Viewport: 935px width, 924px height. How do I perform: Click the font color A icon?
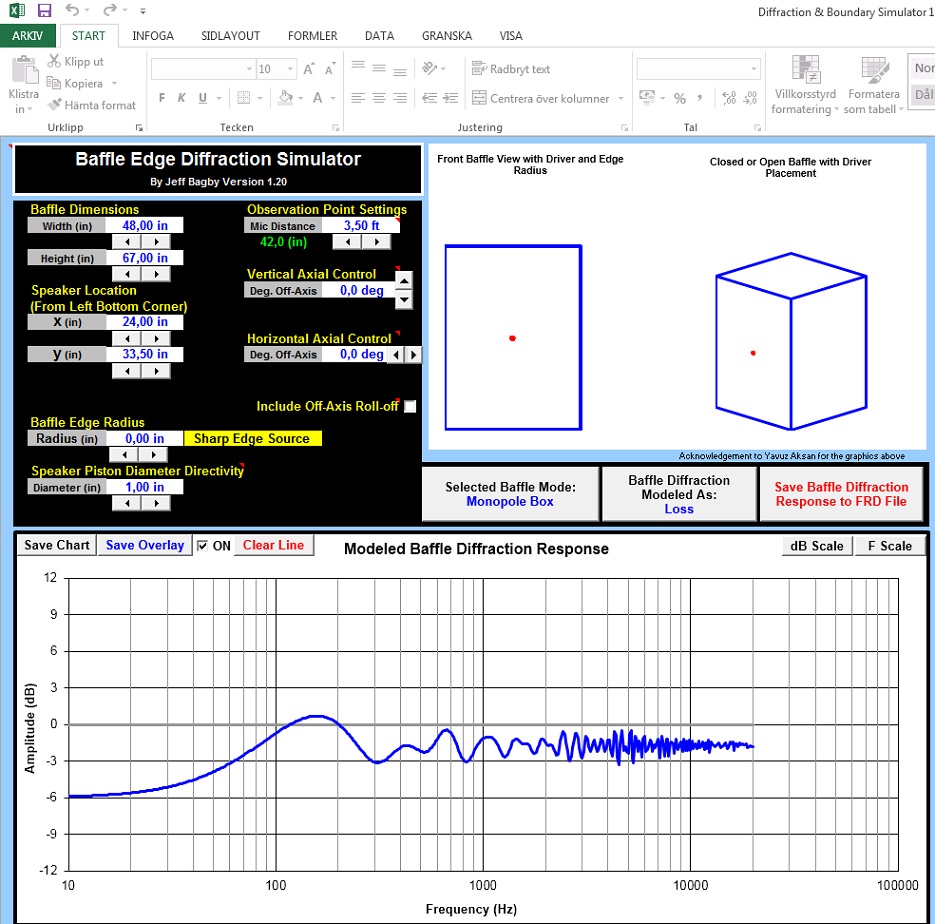318,98
